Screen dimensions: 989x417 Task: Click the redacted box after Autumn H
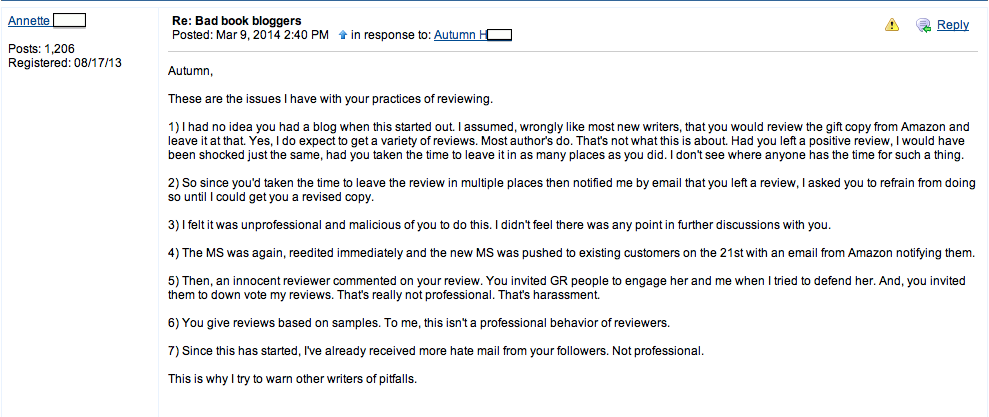tap(500, 35)
